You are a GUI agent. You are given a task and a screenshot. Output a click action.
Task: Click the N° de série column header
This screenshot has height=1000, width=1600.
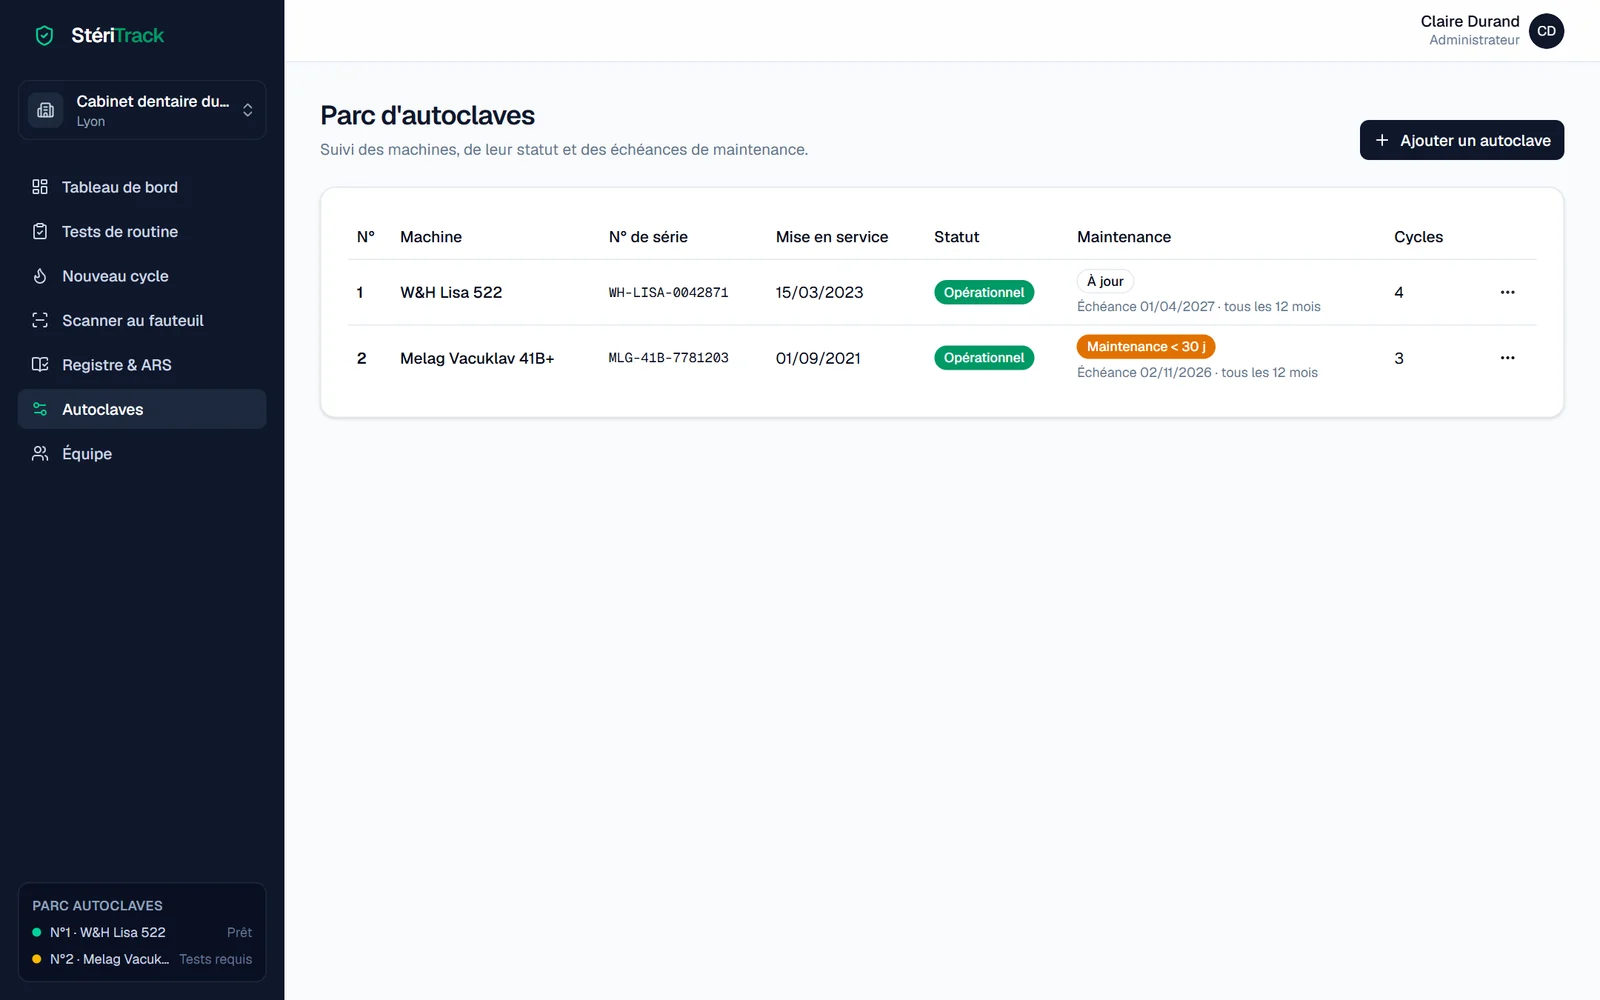(x=648, y=237)
